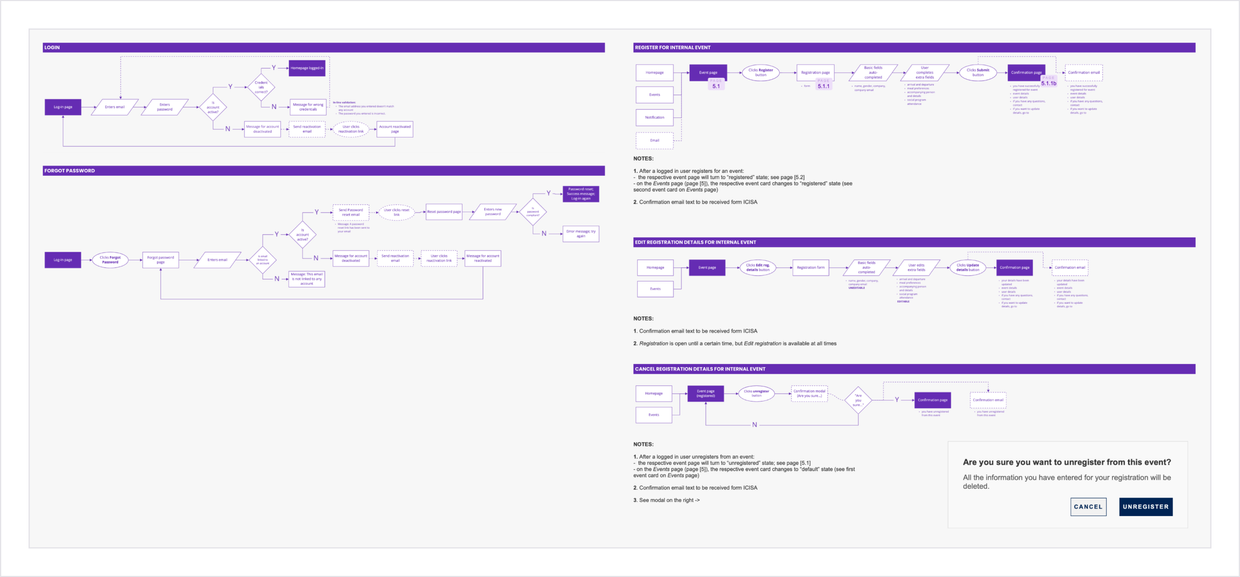The width and height of the screenshot is (1240, 577).
Task: Click the 'Credentials correct?' decision diamond
Action: (x=261, y=86)
